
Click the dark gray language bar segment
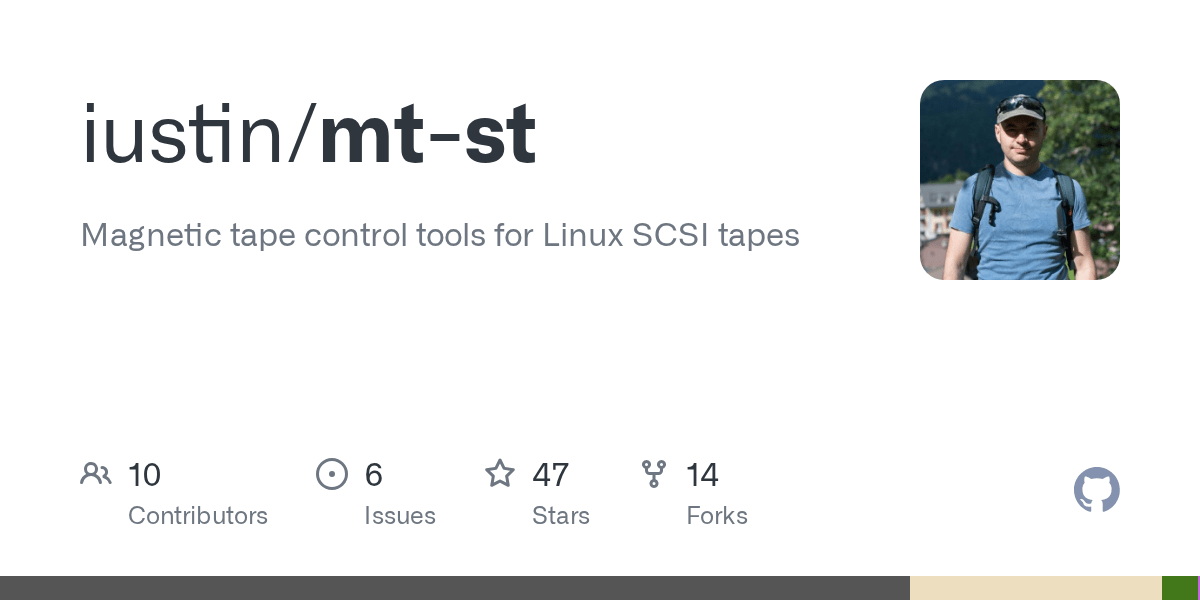(x=455, y=588)
